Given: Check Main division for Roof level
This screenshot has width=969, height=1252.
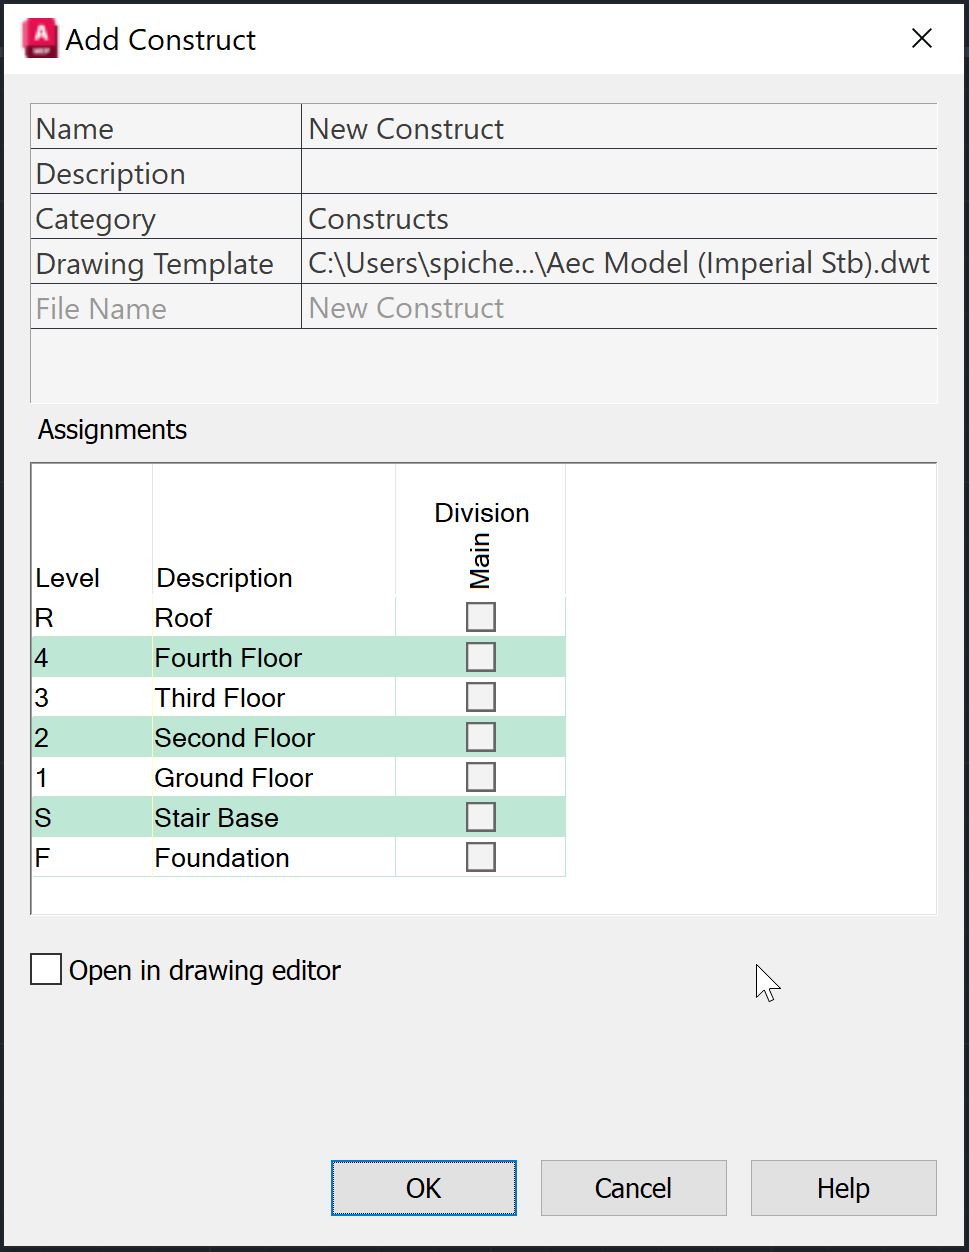Looking at the screenshot, I should (x=481, y=617).
